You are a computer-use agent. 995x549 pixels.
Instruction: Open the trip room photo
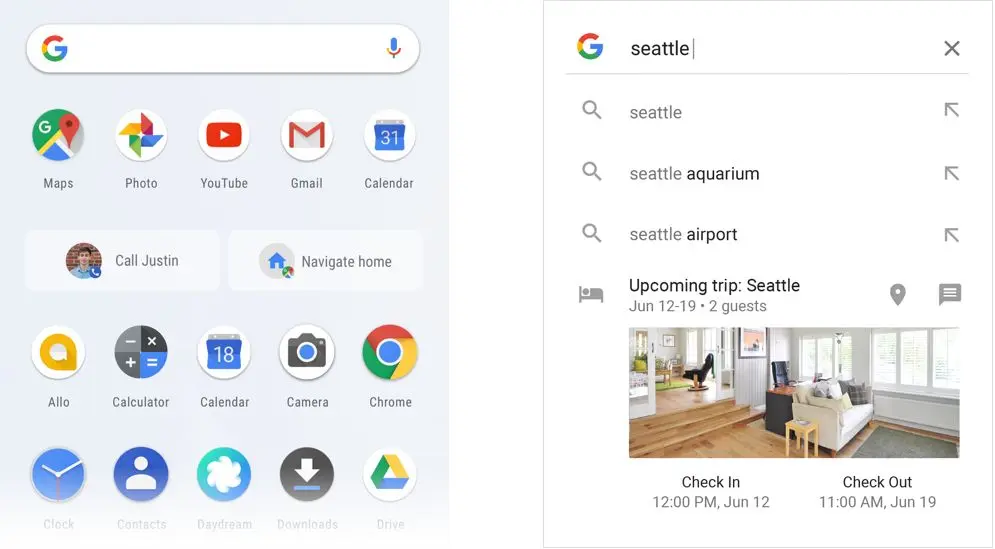pyautogui.click(x=794, y=392)
